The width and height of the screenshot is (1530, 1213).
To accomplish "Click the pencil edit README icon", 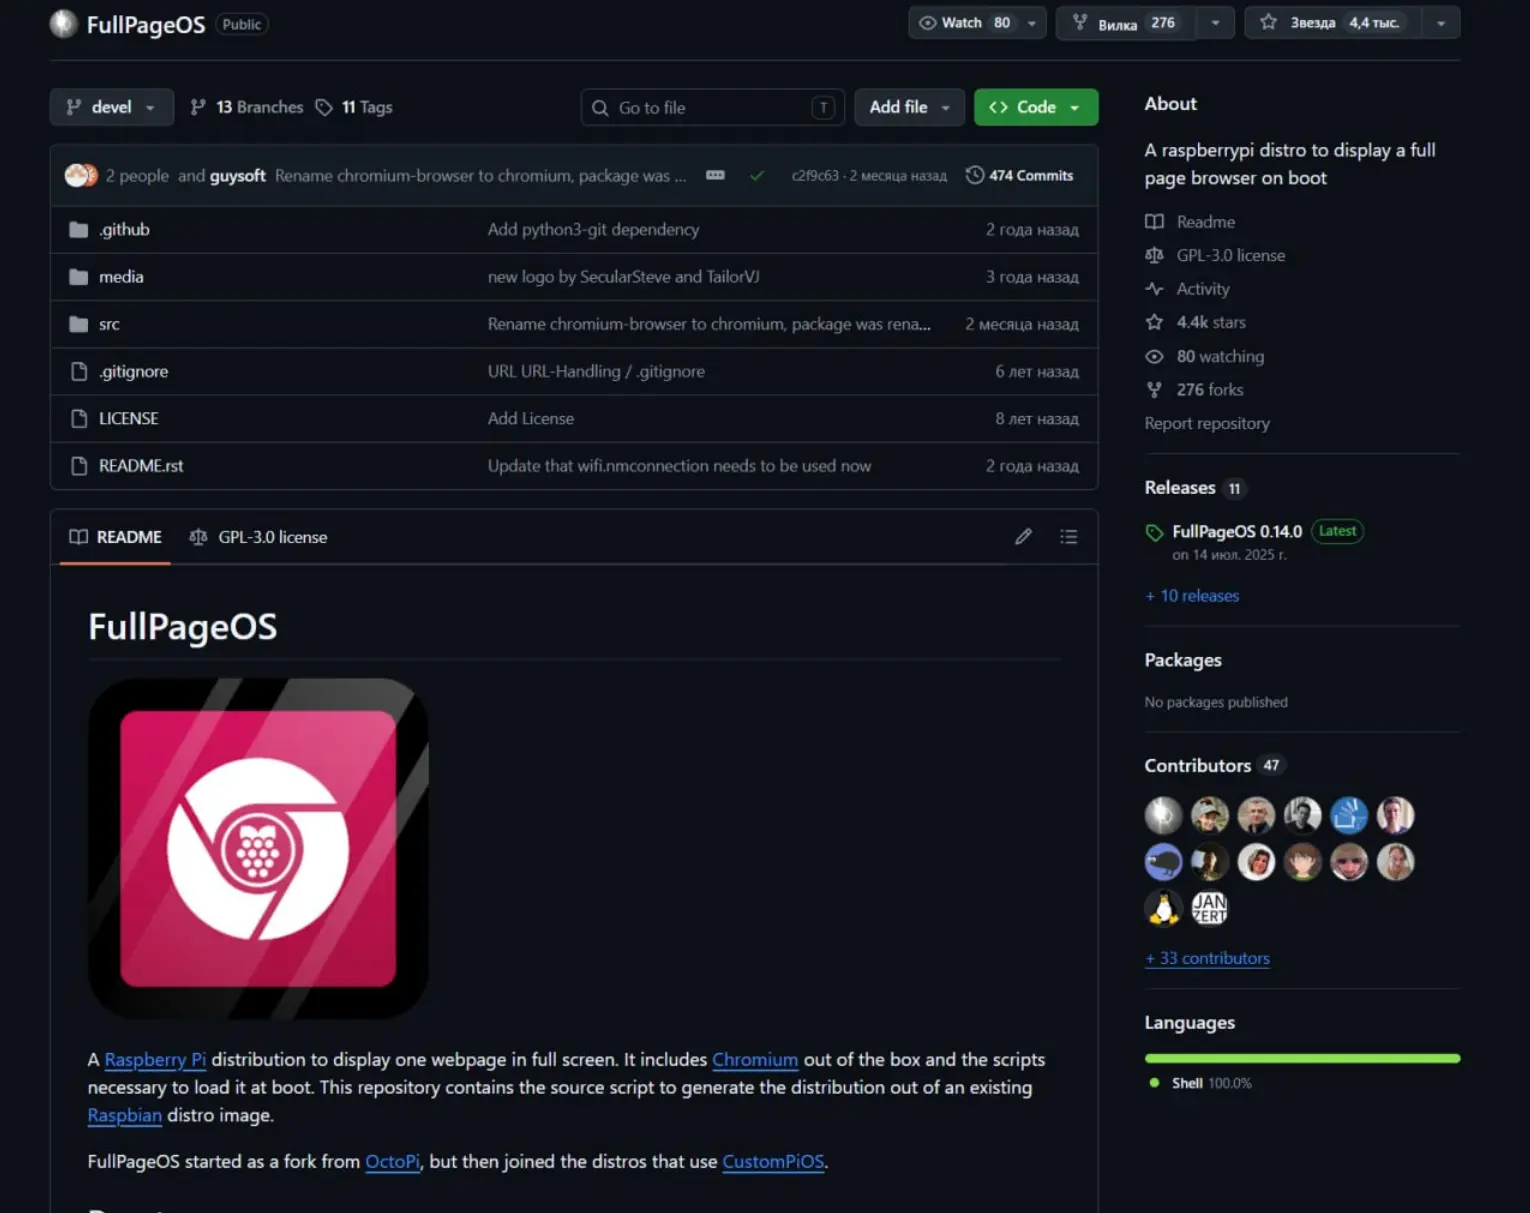I will 1023,537.
